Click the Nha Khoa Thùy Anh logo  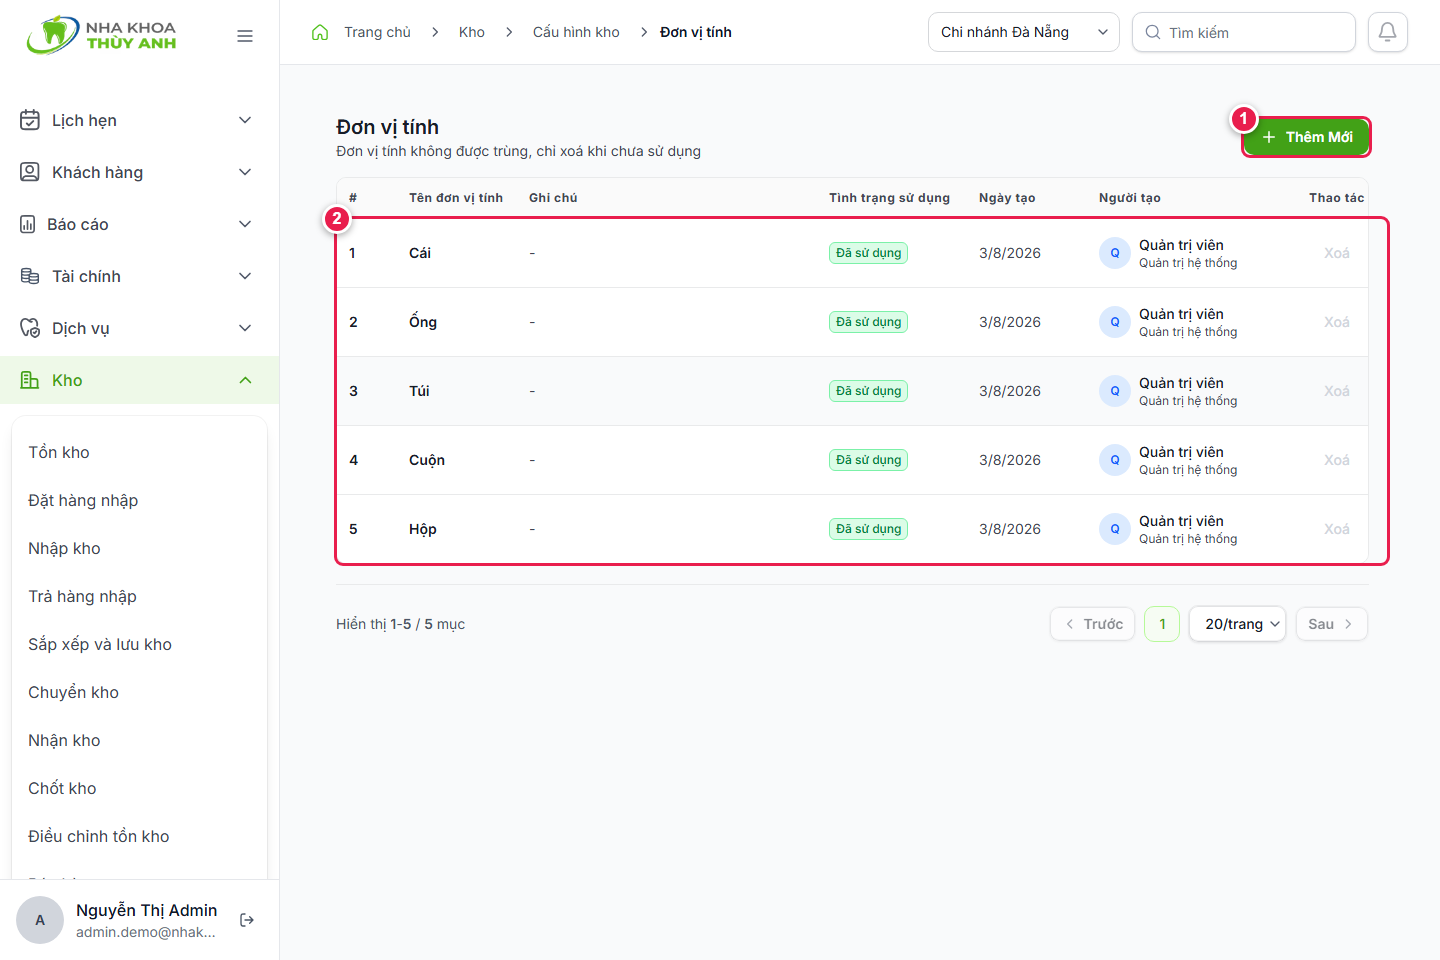(x=102, y=35)
